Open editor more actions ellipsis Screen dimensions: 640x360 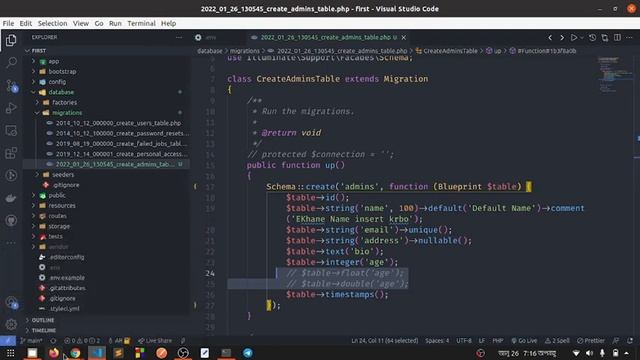click(629, 38)
